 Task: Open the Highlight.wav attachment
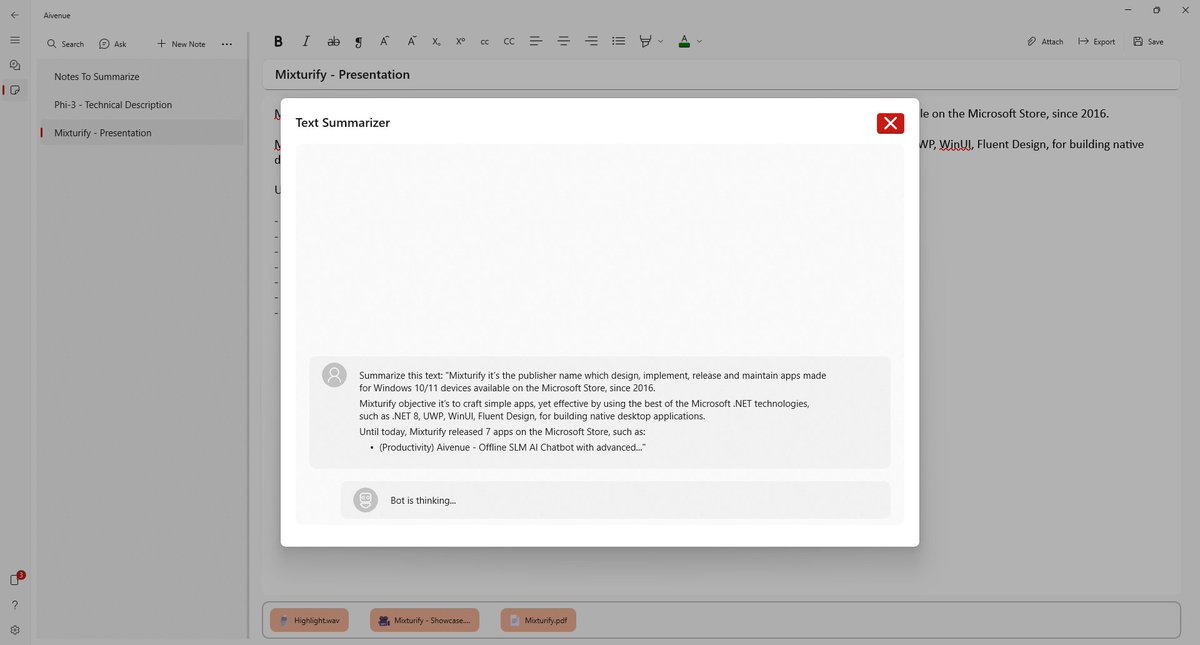[310, 620]
